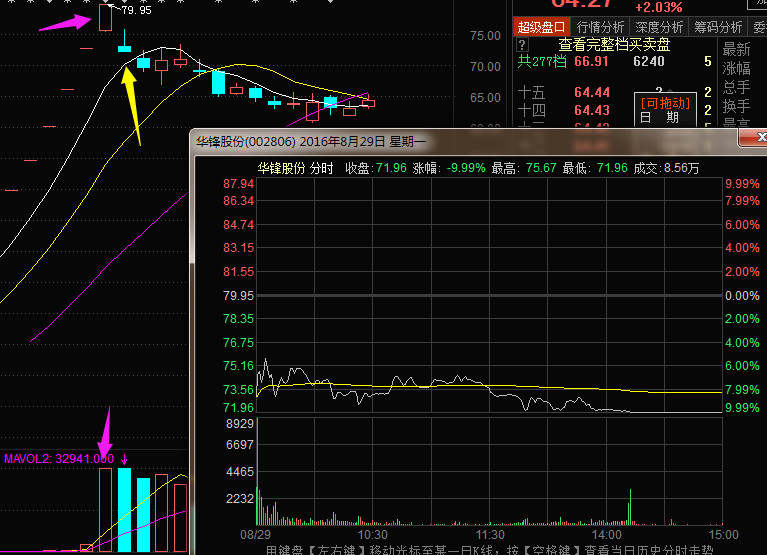Click the +2.03% change value

[x=659, y=7]
